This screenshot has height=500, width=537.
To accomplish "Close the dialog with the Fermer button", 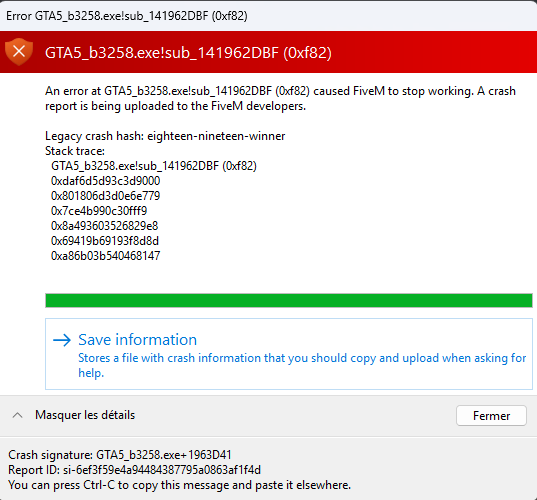I will 491,416.
